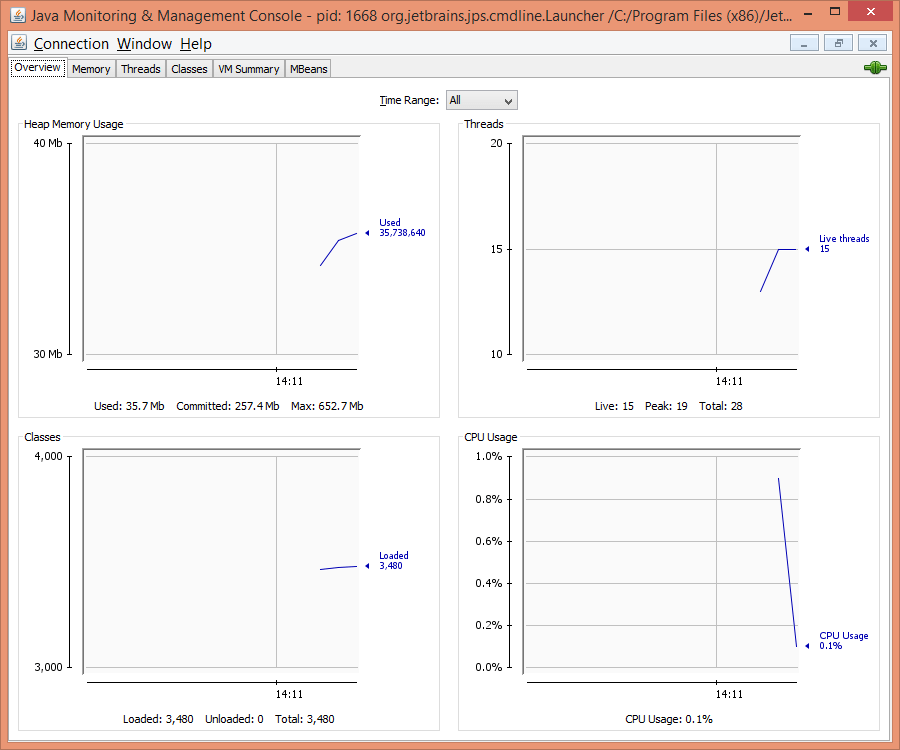Click the 30 Mb axis label
Screen dimensions: 900x750
[48, 354]
